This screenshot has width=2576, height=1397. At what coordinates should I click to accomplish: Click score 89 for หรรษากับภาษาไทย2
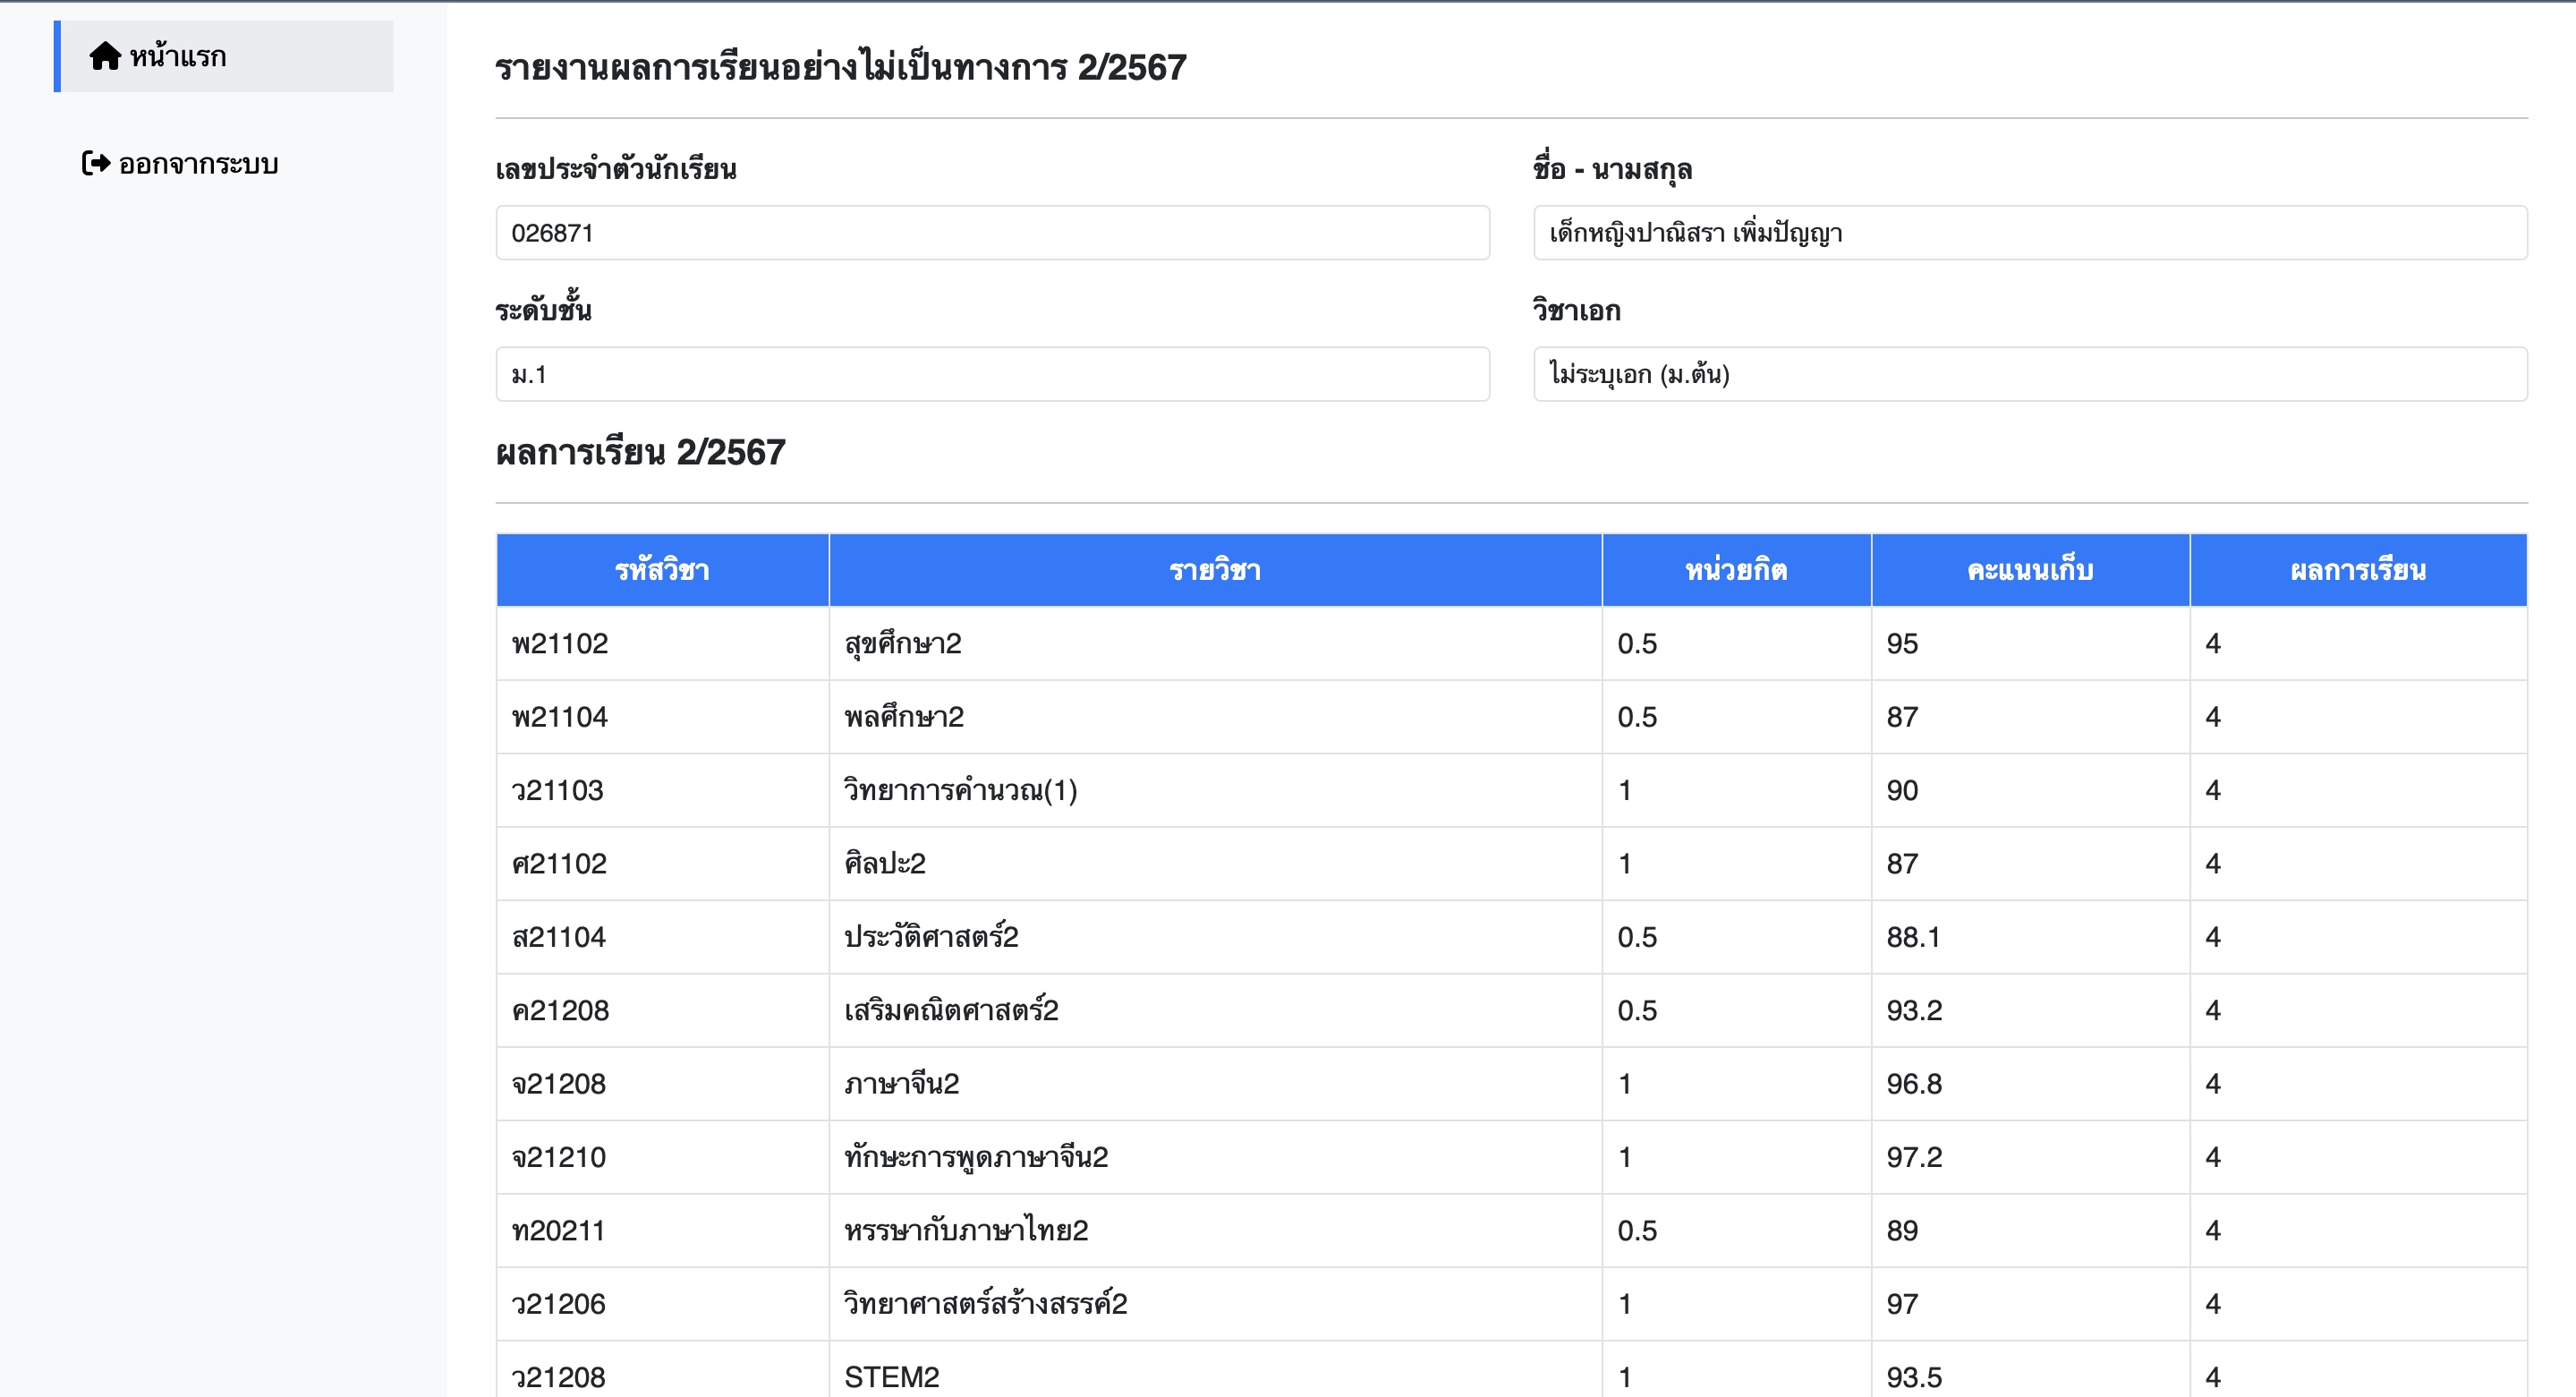1902,1231
